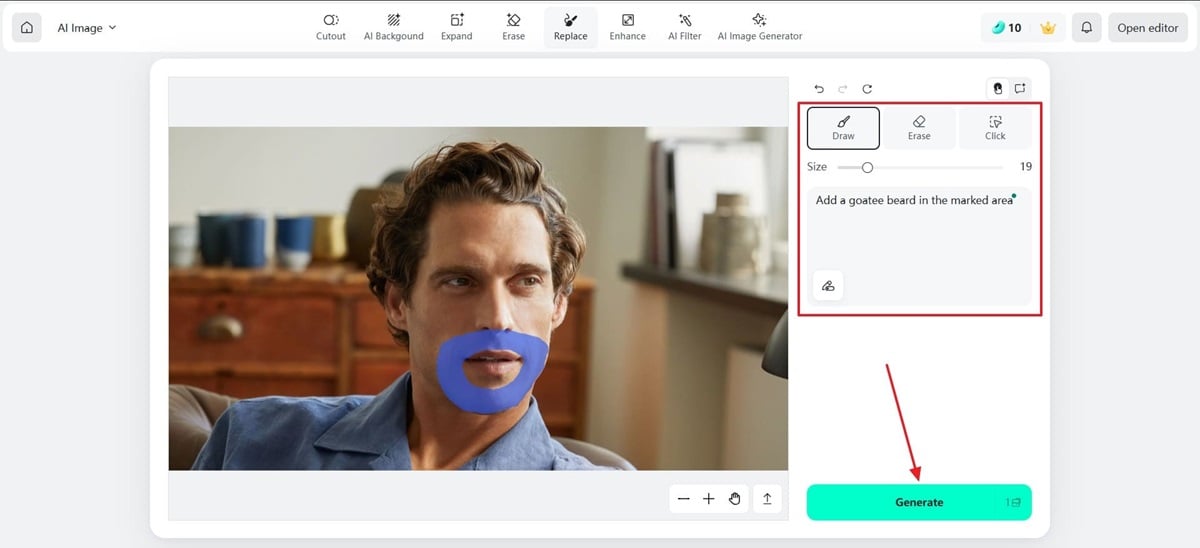Focus the prompt text field

(919, 245)
